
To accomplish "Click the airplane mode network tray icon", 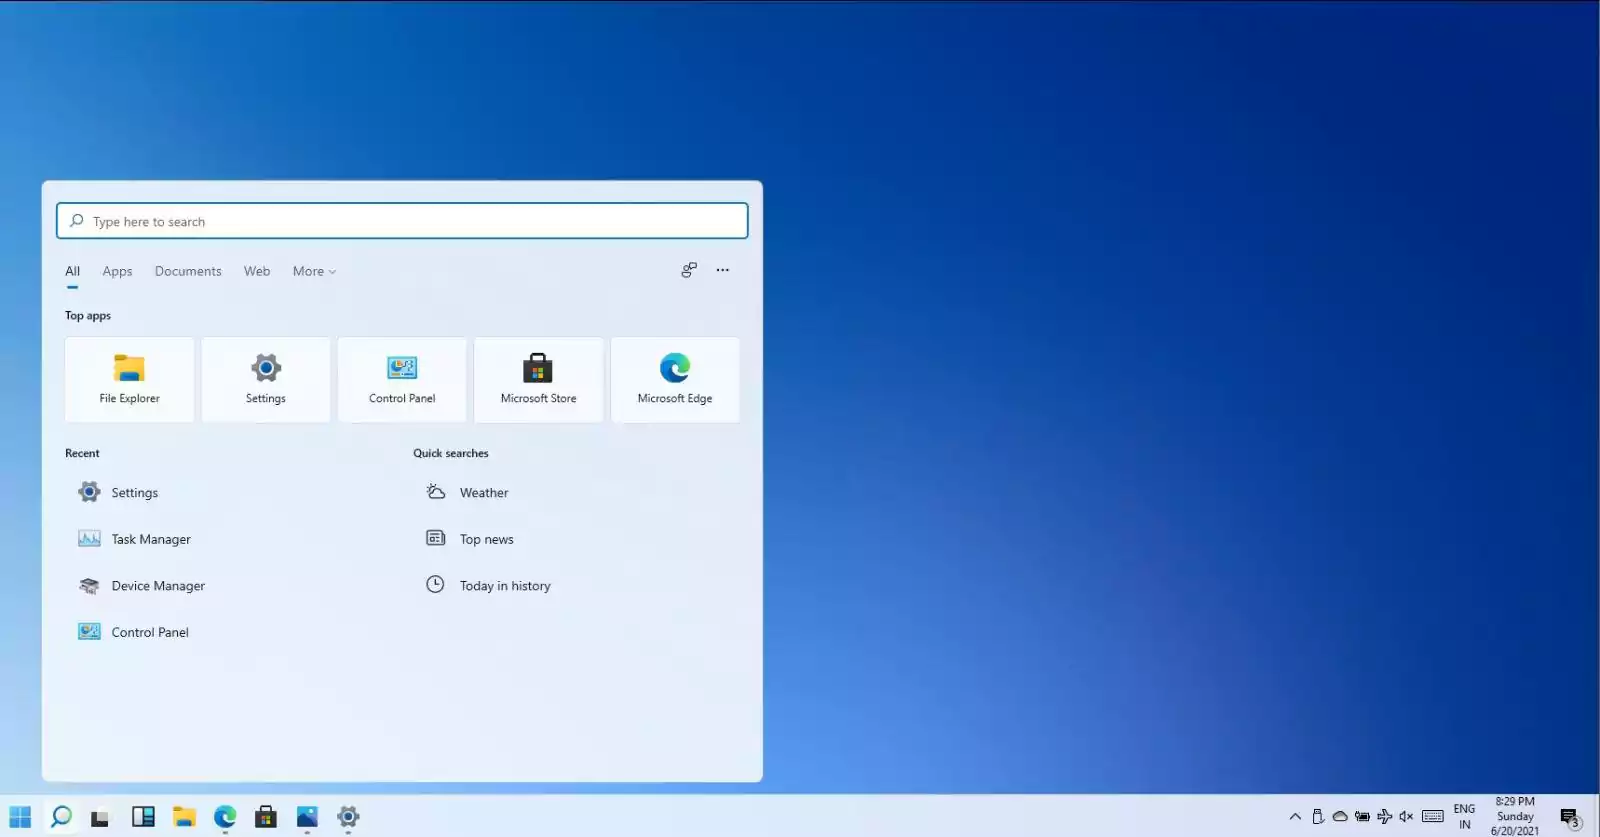I will coord(1385,817).
